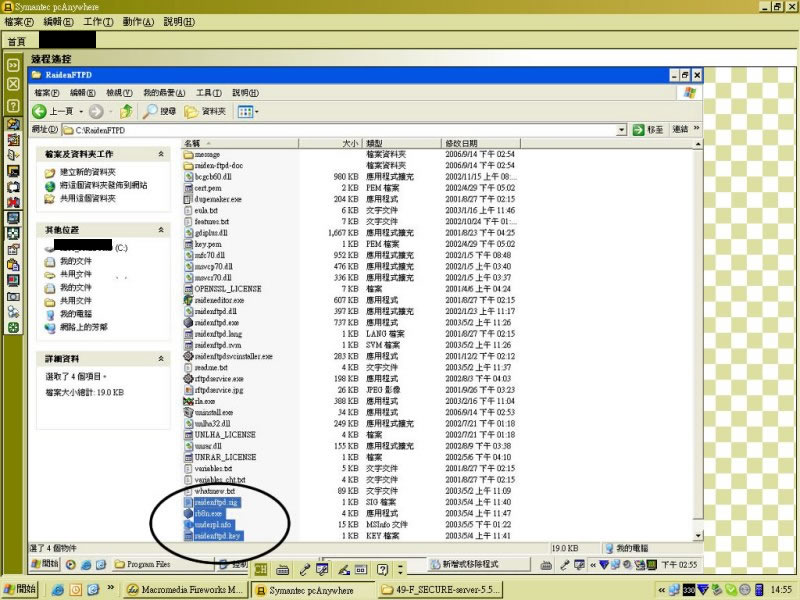Open Explorer 工具(T) menu
This screenshot has width=800, height=600.
209,93
